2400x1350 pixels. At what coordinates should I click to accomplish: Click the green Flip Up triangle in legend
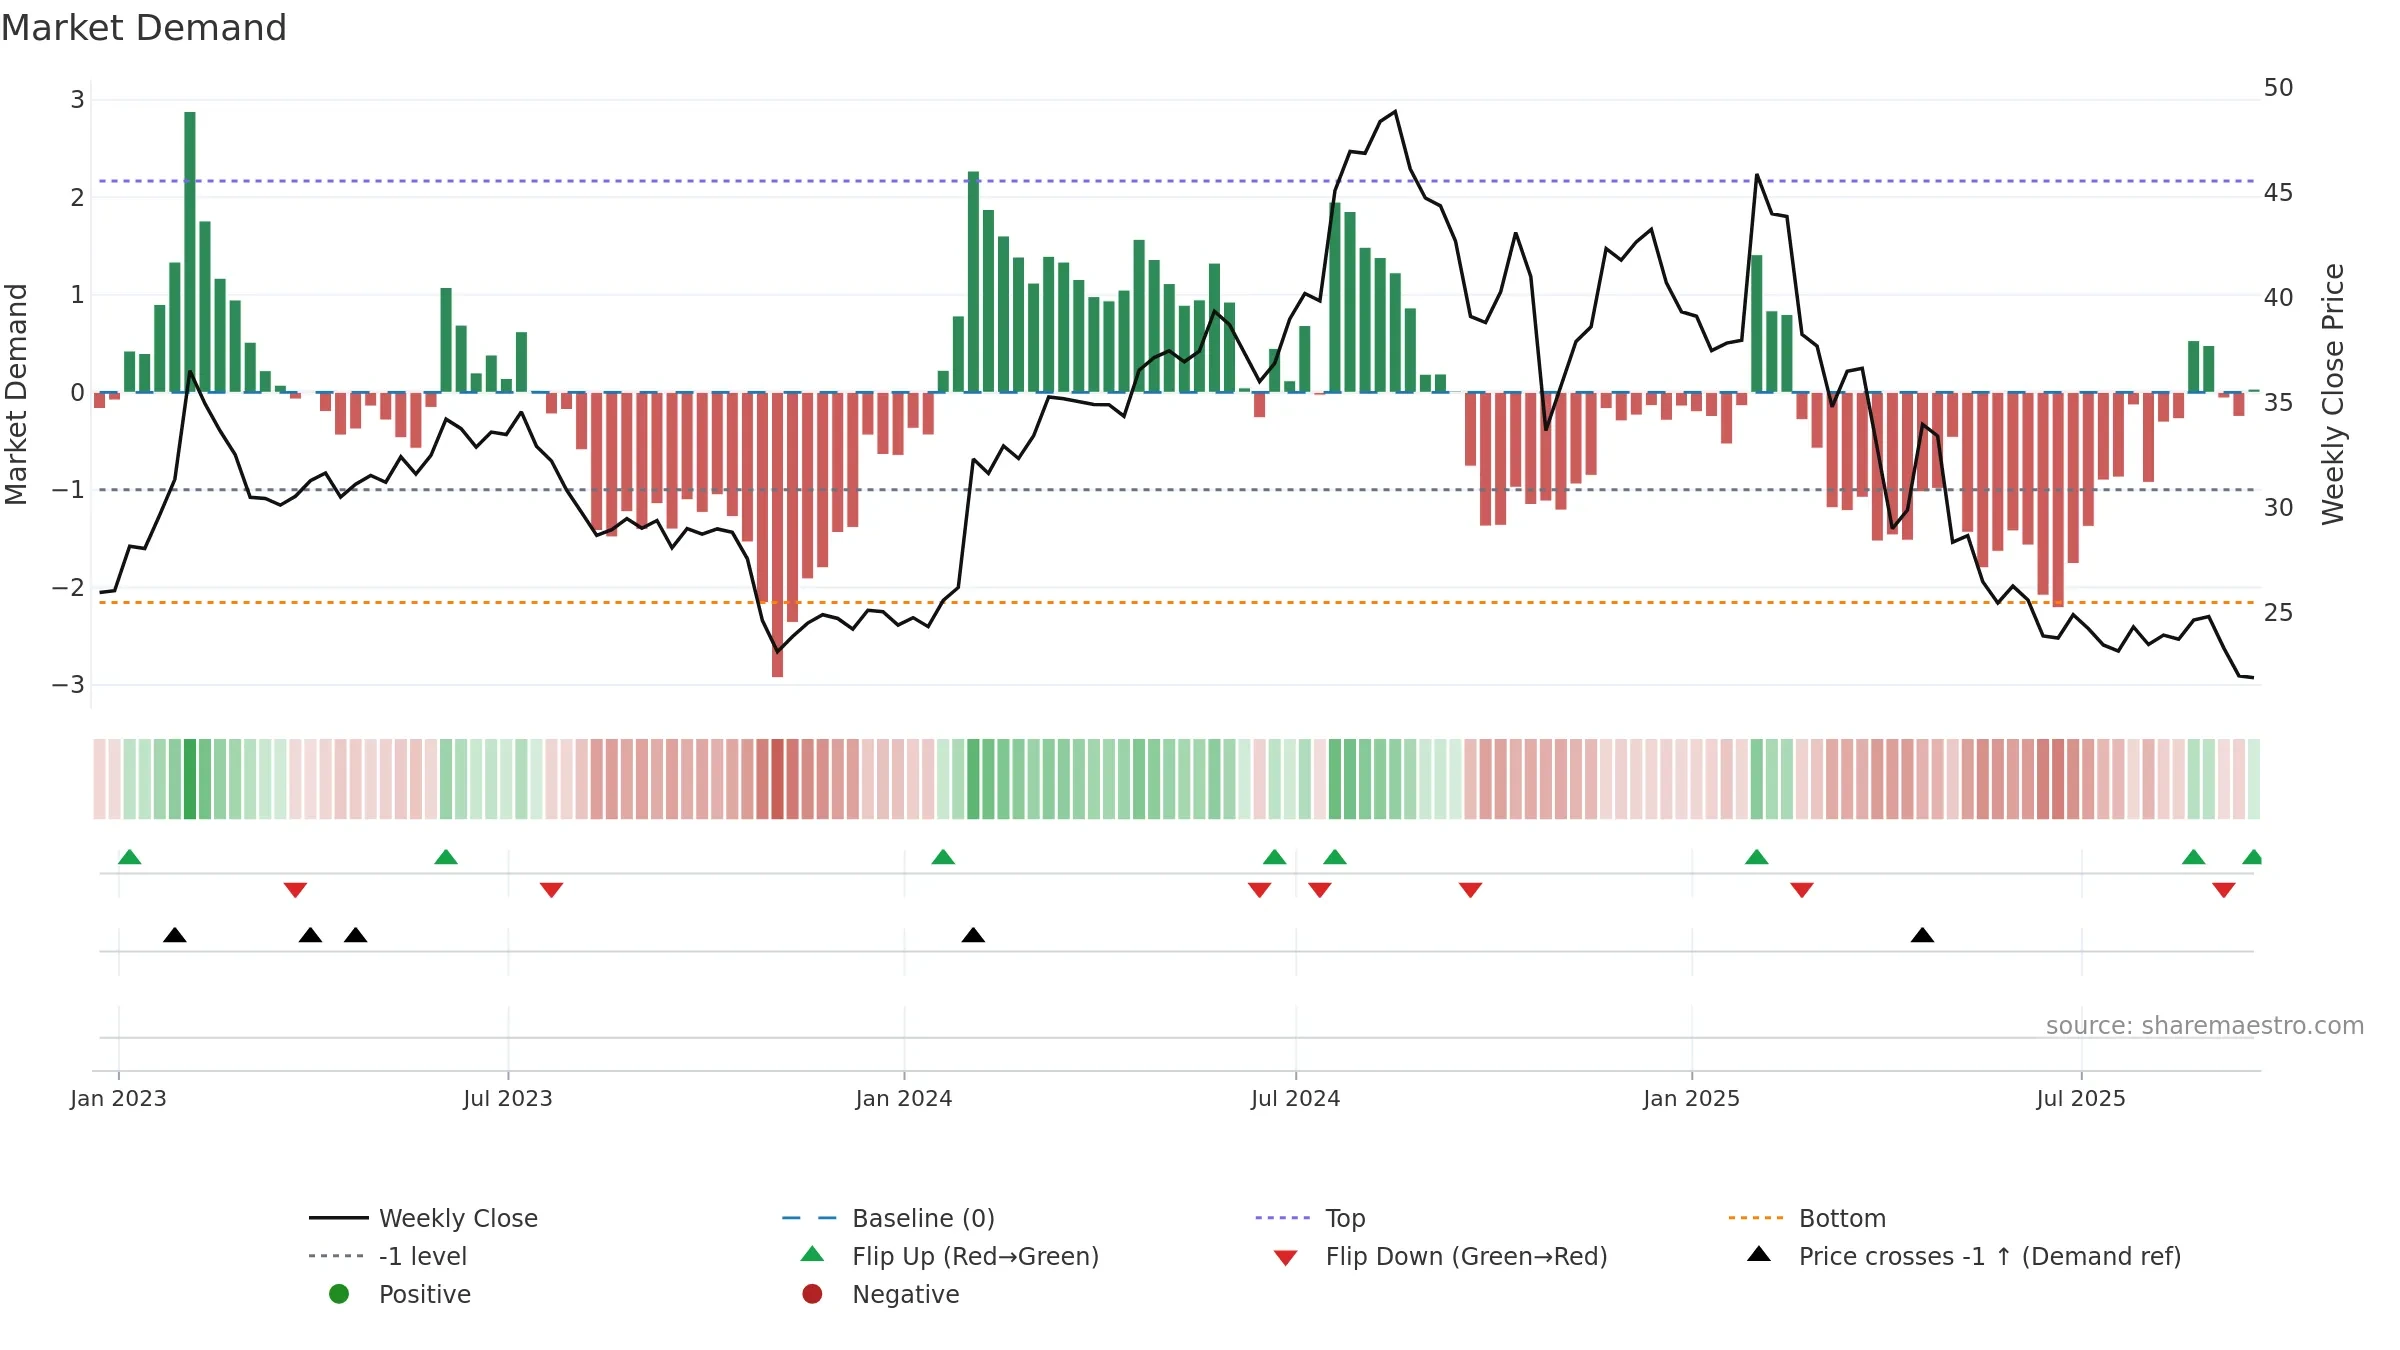813,1254
